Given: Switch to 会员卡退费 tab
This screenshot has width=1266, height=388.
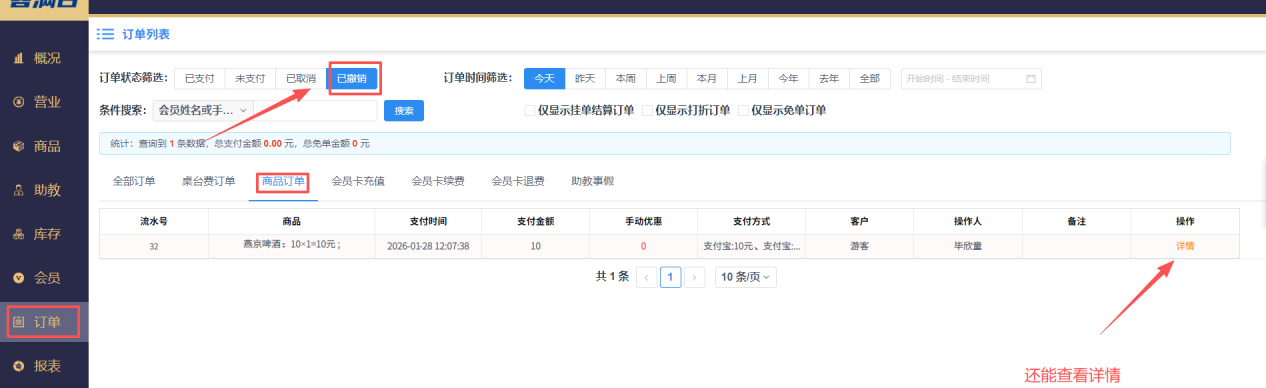Looking at the screenshot, I should pyautogui.click(x=518, y=182).
